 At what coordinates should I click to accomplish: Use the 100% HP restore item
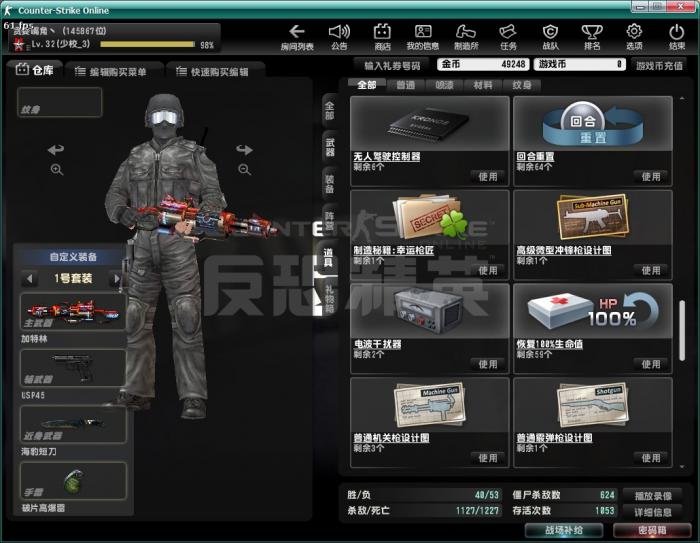(651, 364)
